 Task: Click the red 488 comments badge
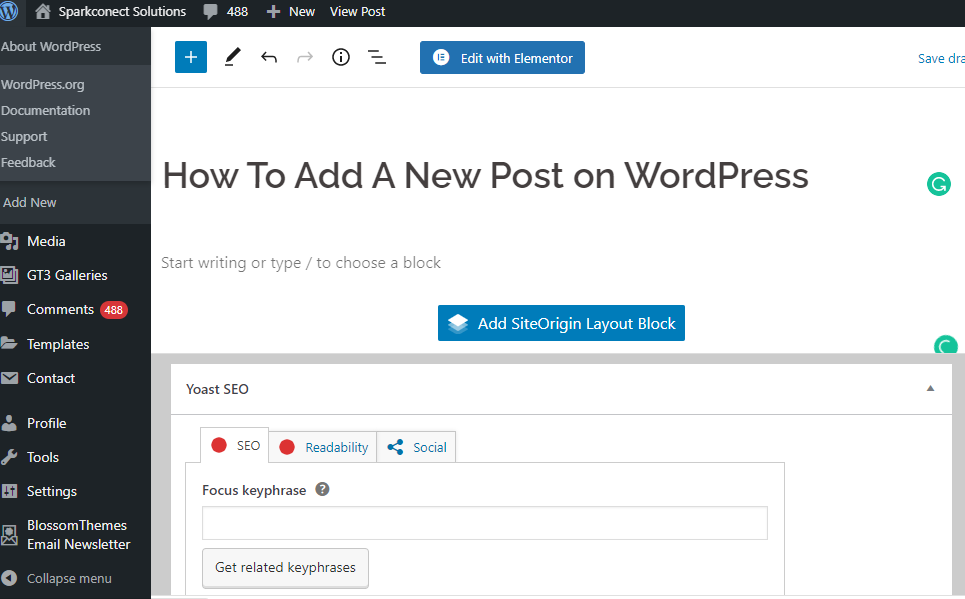(114, 310)
